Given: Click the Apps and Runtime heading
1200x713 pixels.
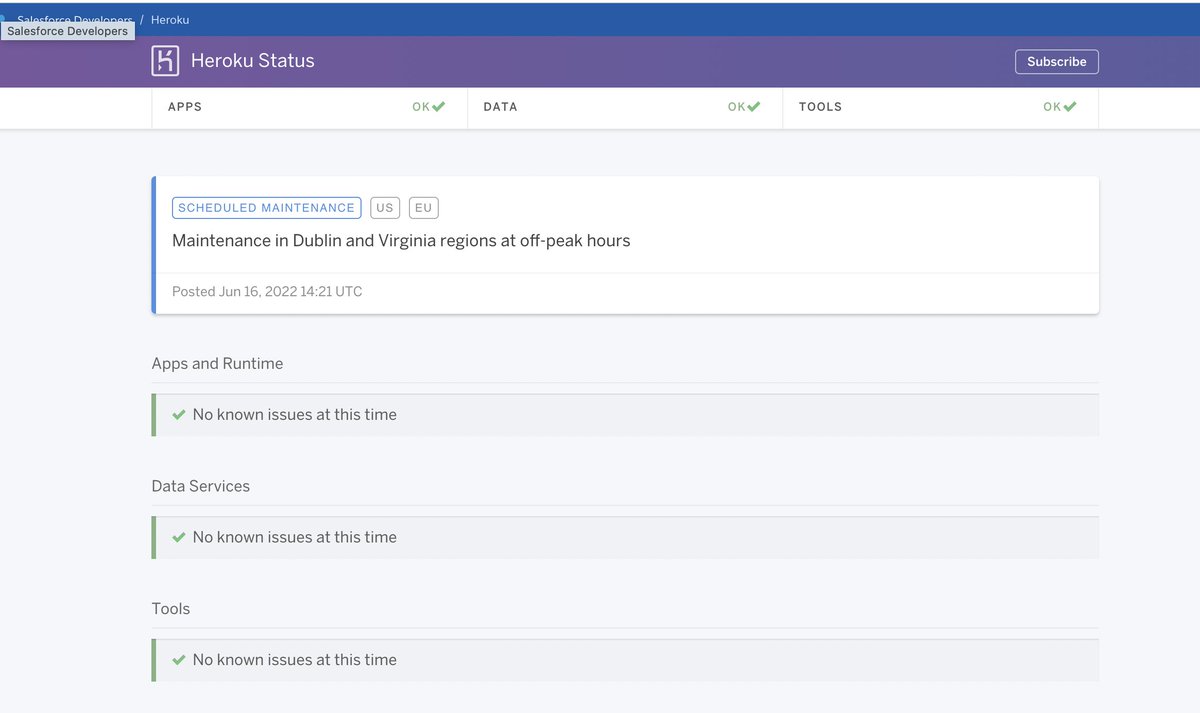Looking at the screenshot, I should [217, 364].
